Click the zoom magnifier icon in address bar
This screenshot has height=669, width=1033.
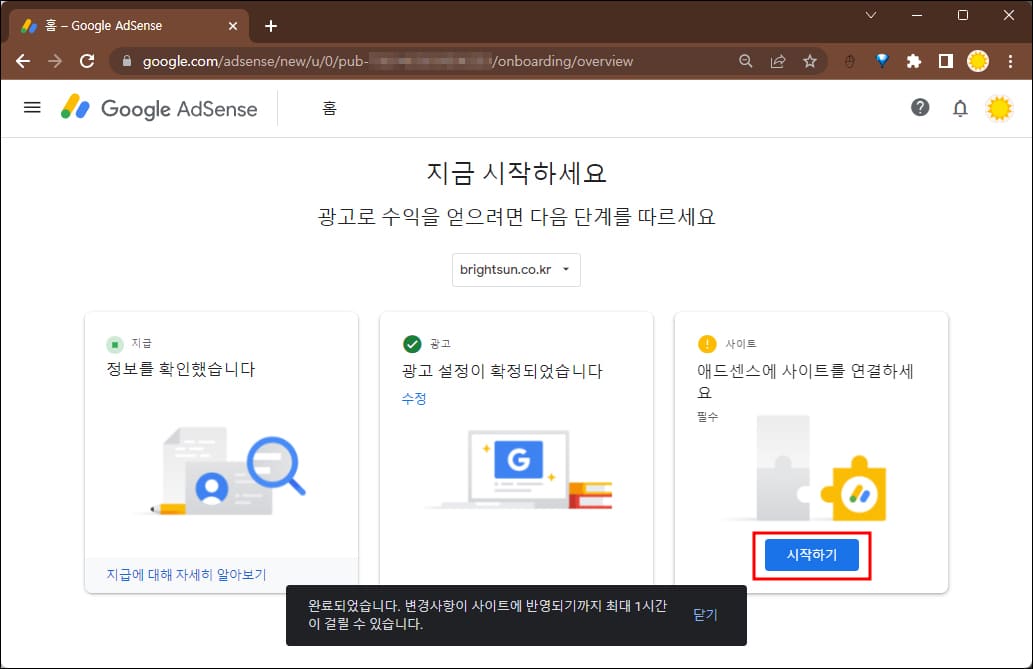[x=745, y=61]
